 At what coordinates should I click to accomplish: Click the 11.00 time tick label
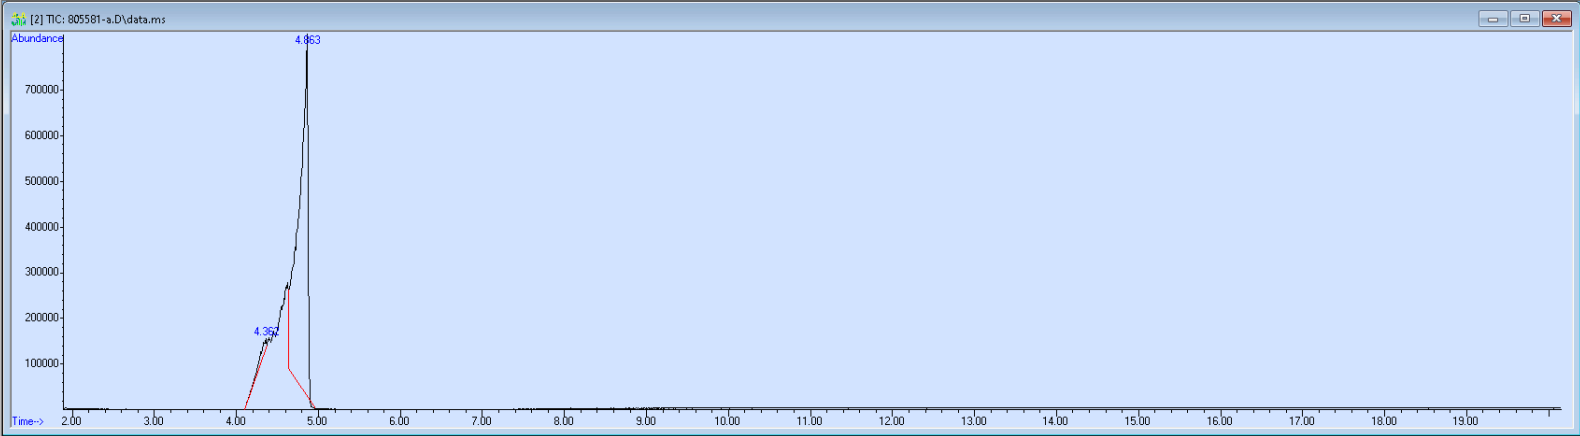click(809, 421)
